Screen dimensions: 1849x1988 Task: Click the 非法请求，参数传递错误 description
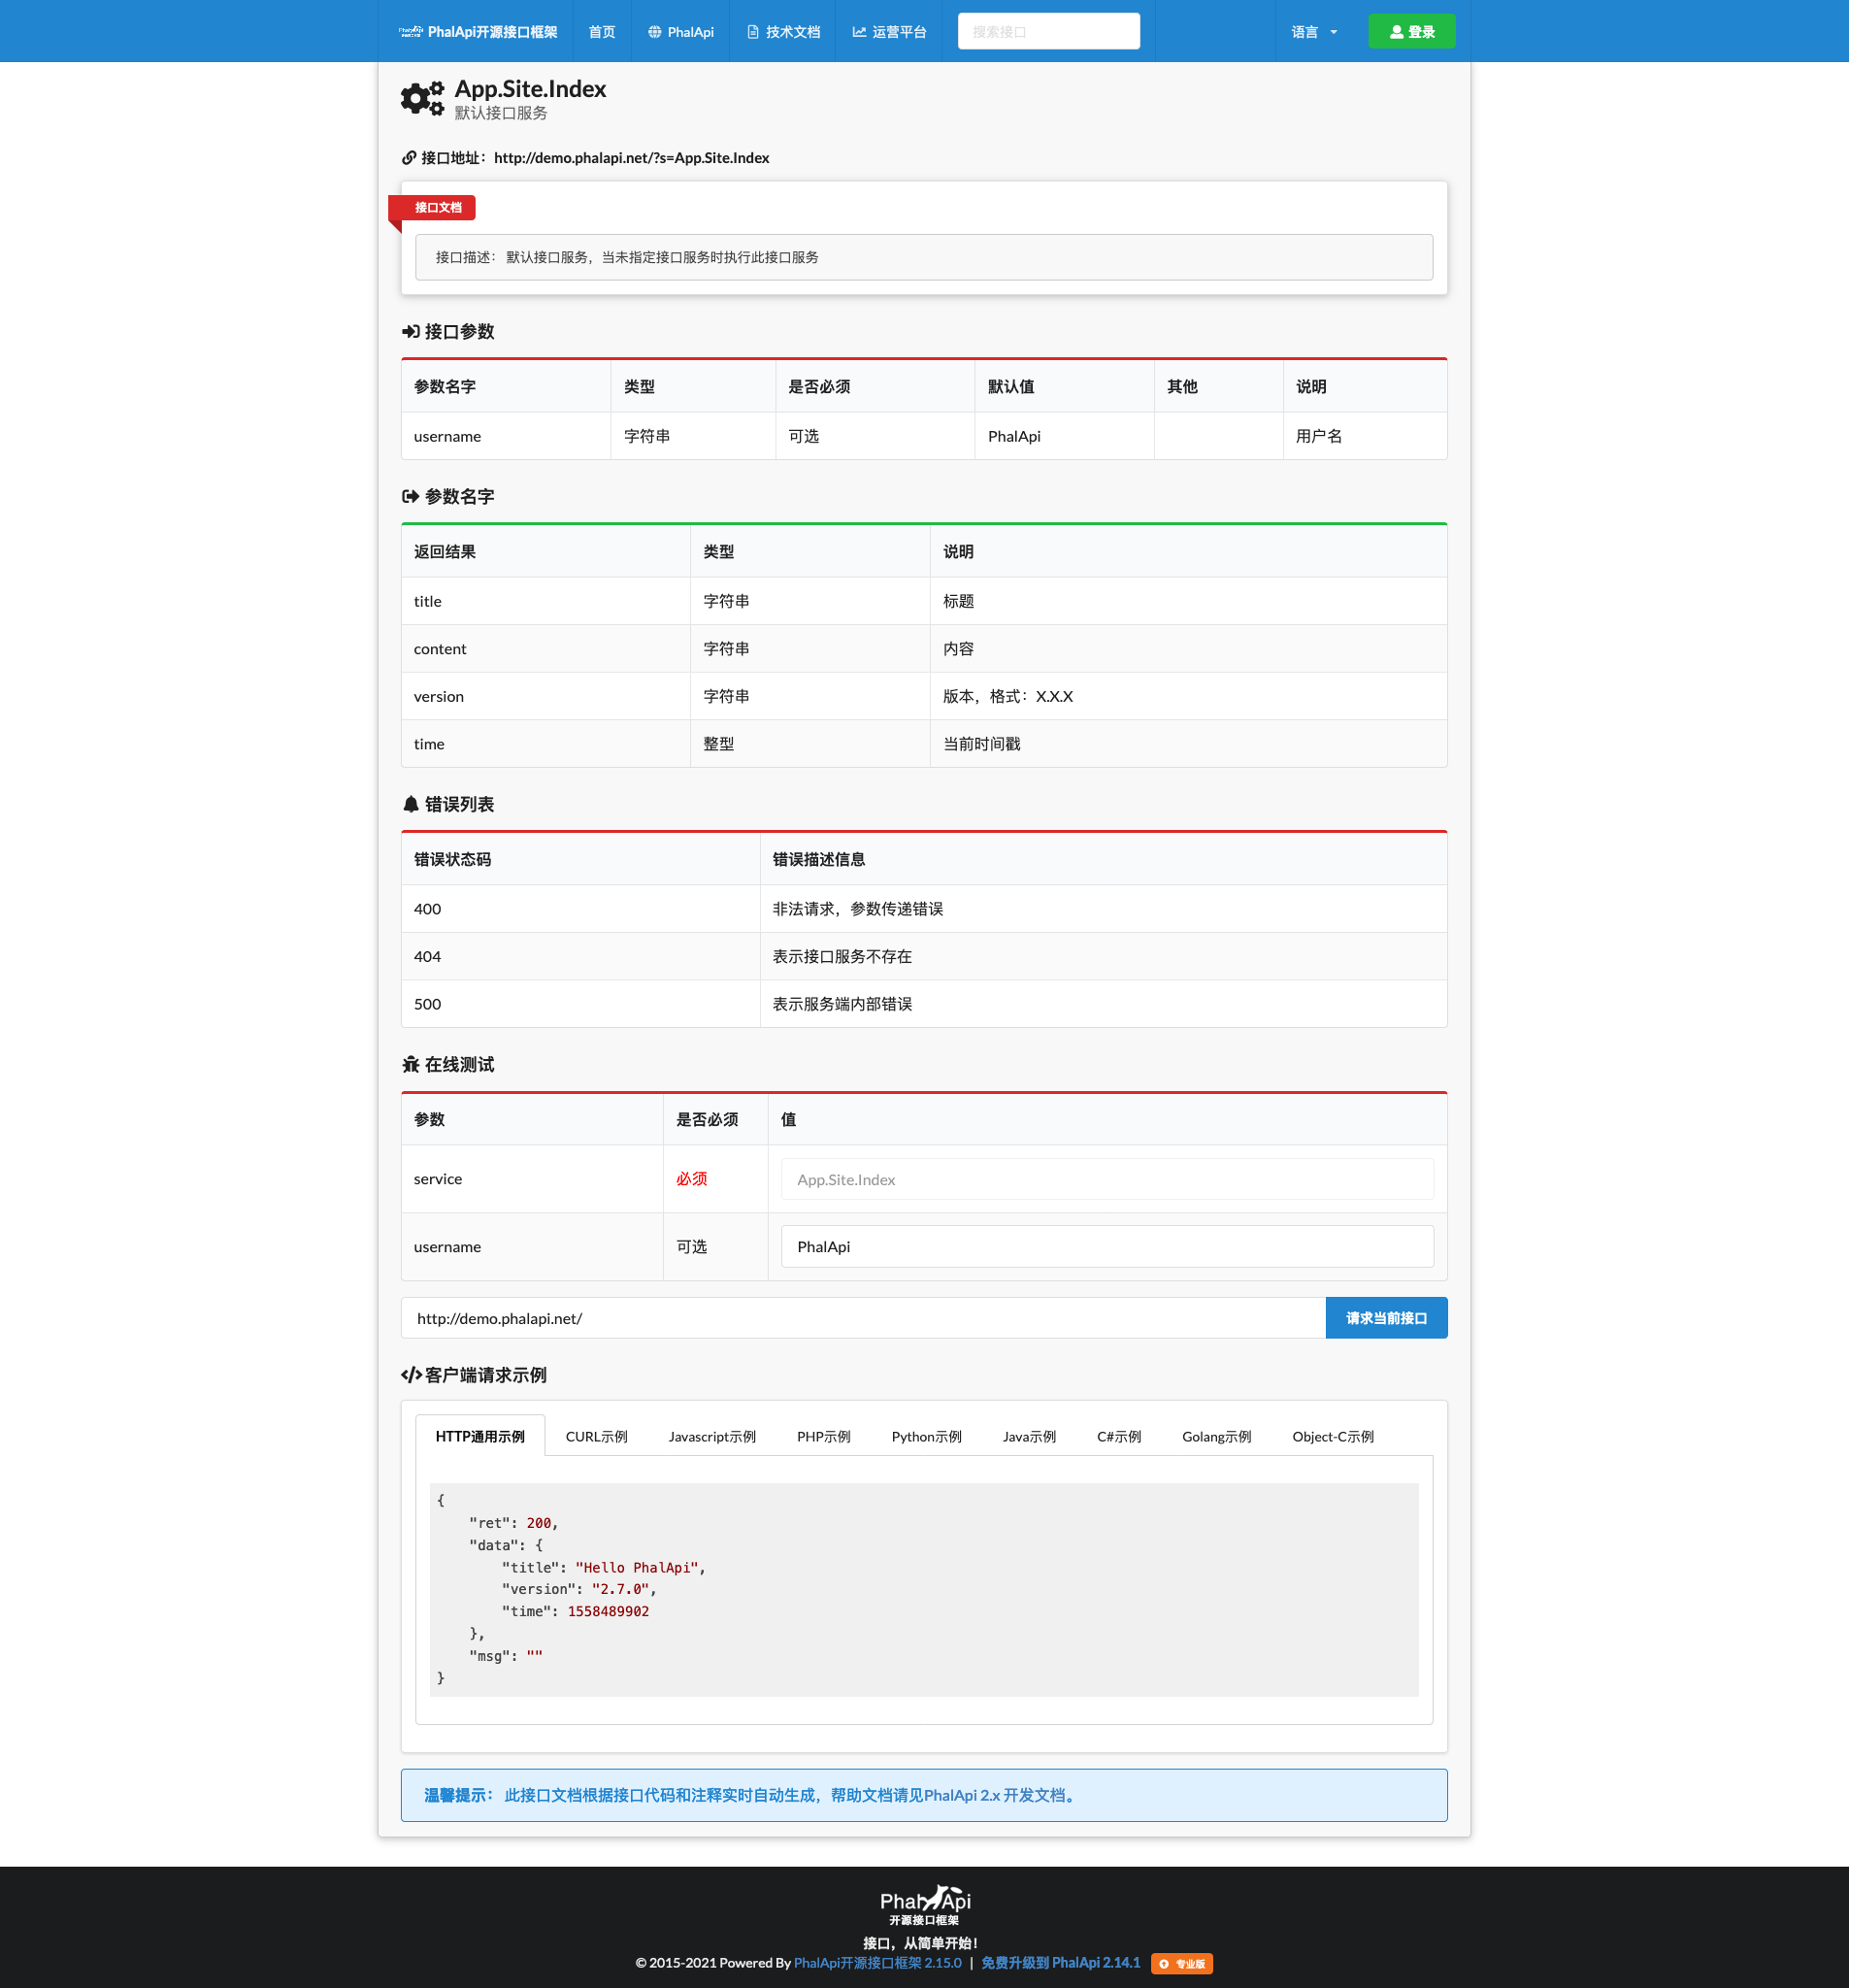click(x=858, y=909)
